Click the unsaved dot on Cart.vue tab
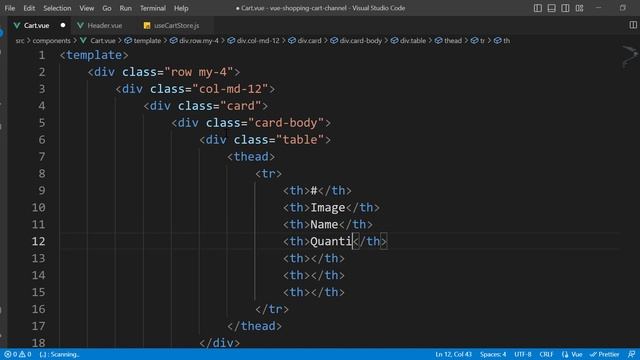This screenshot has height=360, width=640. point(63,25)
